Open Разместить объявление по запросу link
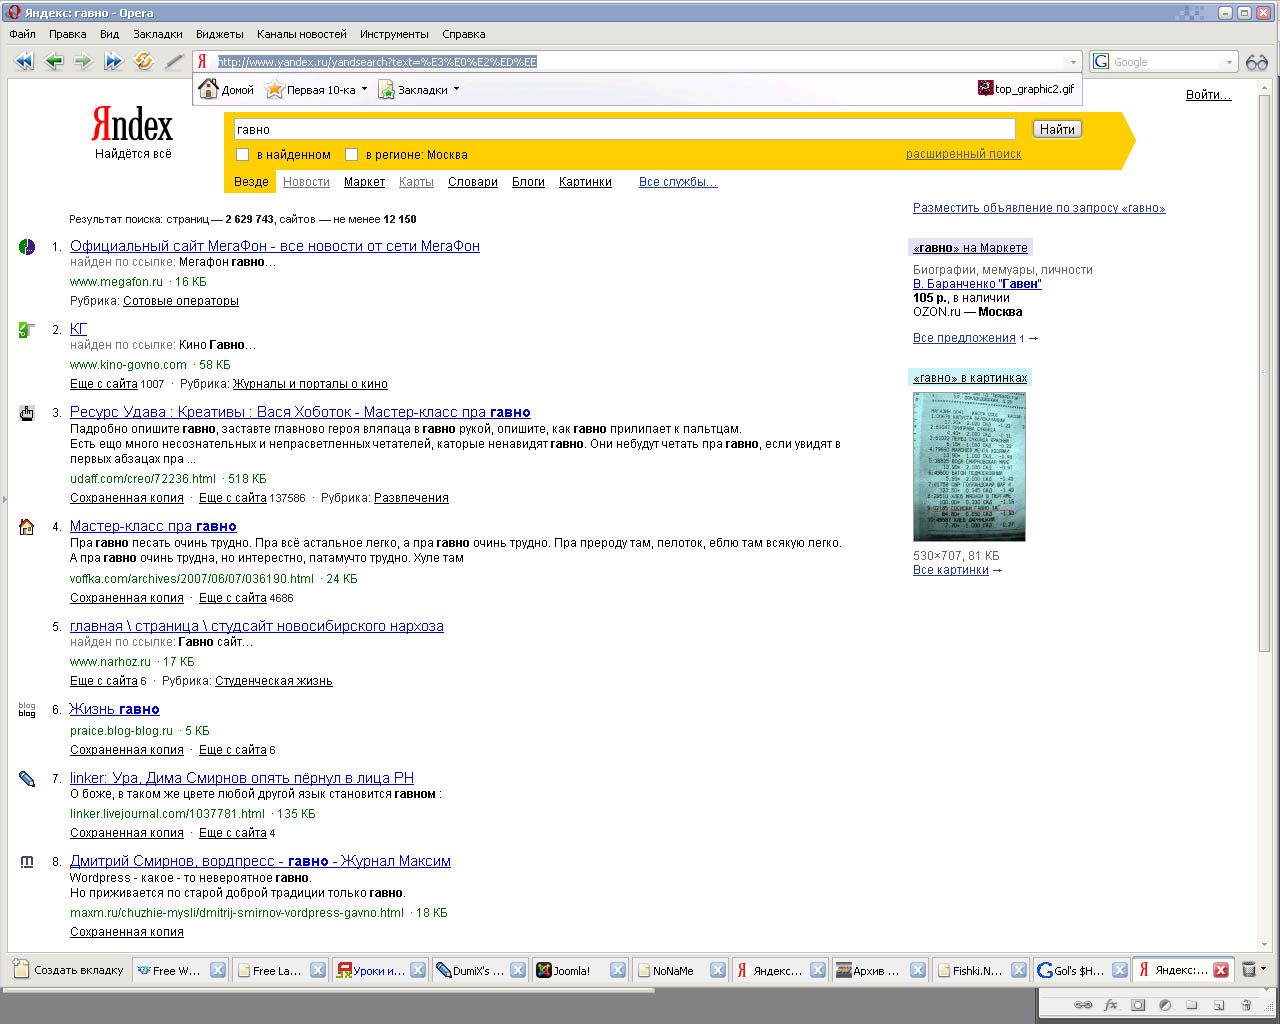This screenshot has width=1280, height=1024. point(1039,208)
